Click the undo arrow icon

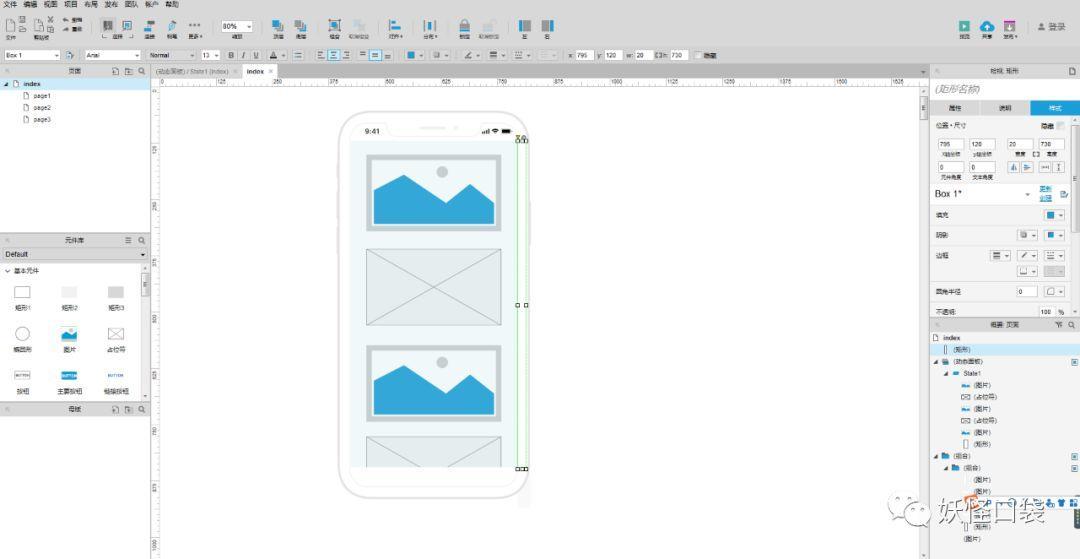66,21
